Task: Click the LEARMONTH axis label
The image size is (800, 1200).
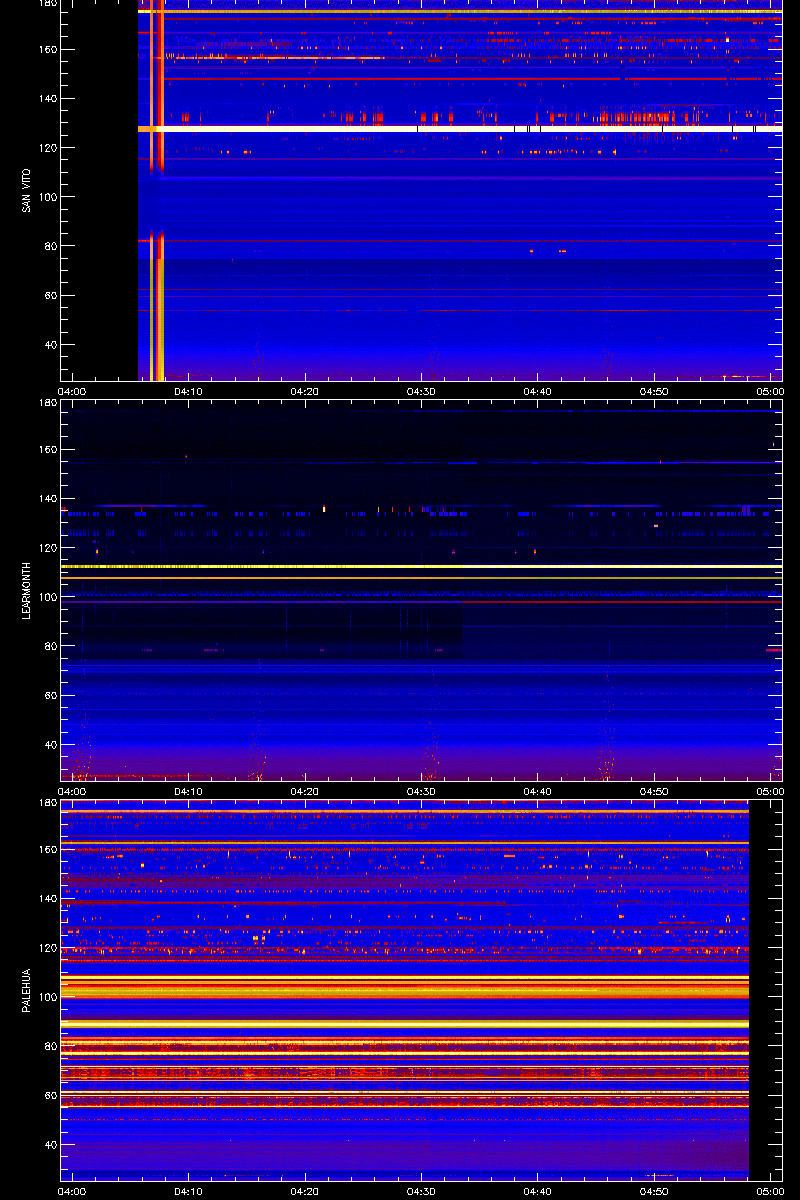Action: (x=27, y=590)
